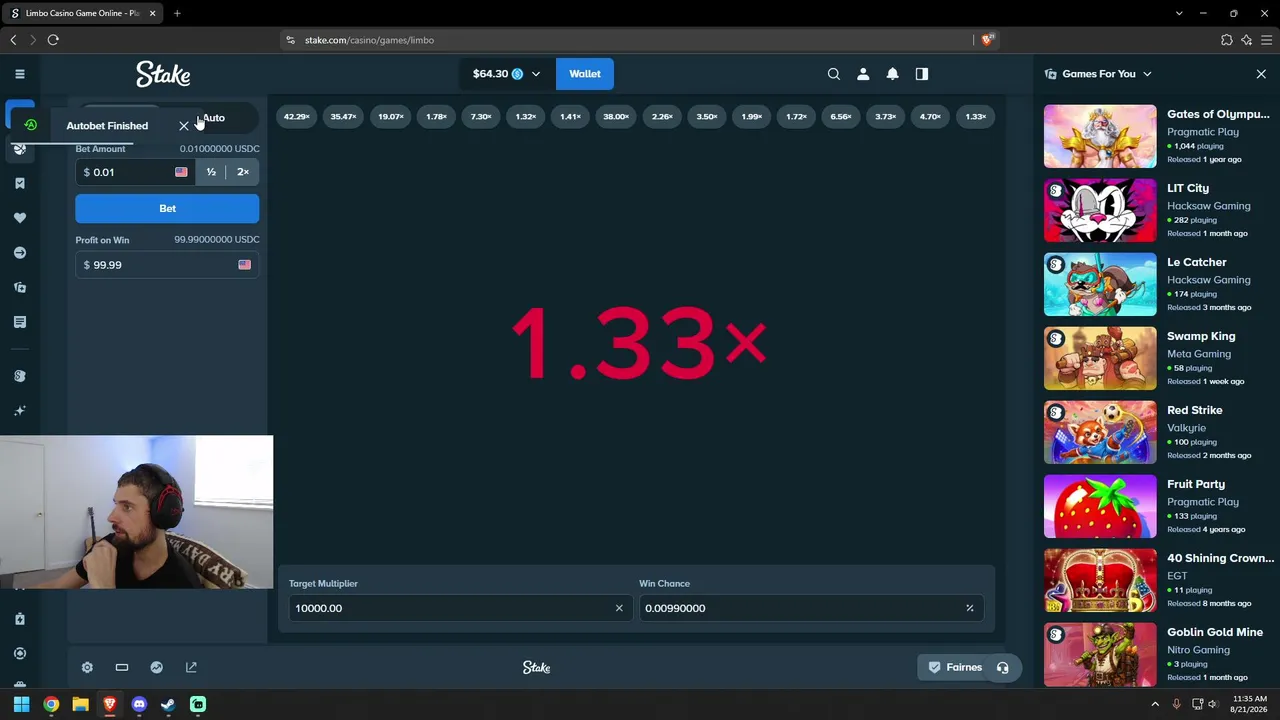1280x720 pixels.
Task: Open Fairness verification
Action: (954, 667)
